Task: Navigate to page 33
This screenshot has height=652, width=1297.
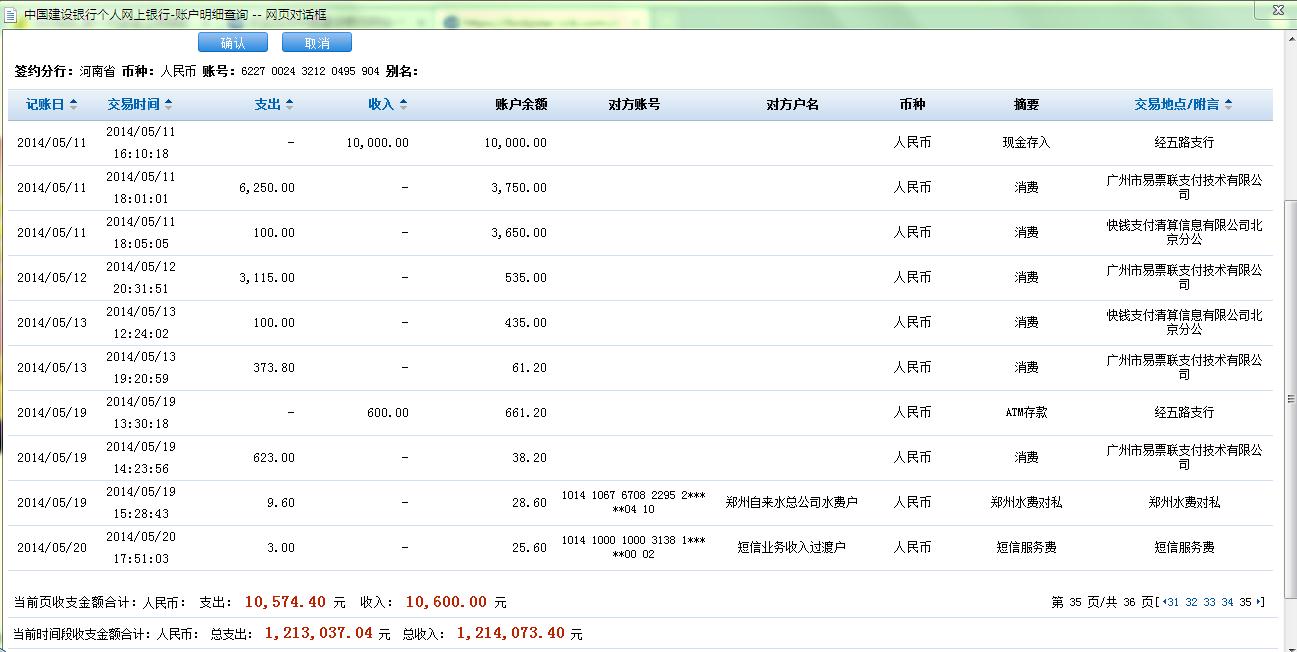Action: click(1209, 602)
